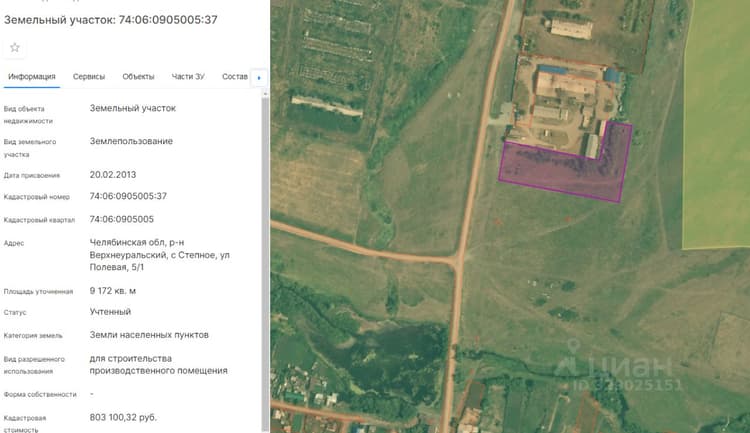Switch to the Объекты tab
Image resolution: width=750 pixels, height=433 pixels.
click(x=138, y=77)
